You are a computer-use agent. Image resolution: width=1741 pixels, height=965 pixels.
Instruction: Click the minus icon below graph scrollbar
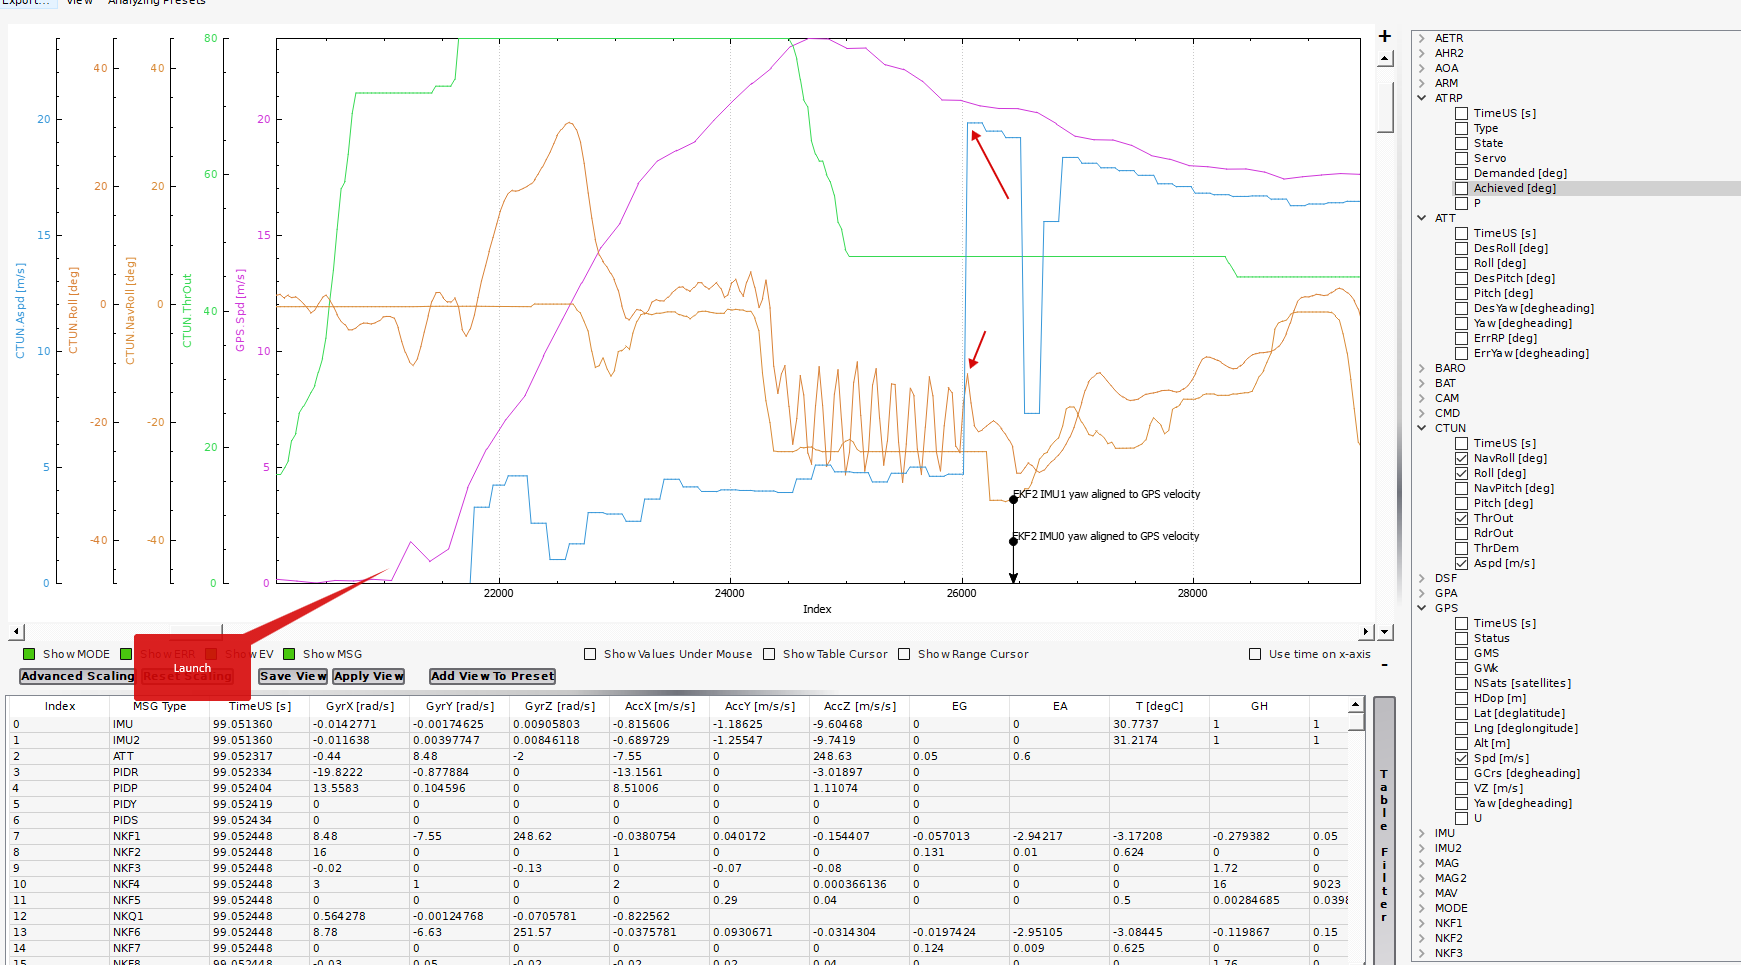coord(1385,665)
